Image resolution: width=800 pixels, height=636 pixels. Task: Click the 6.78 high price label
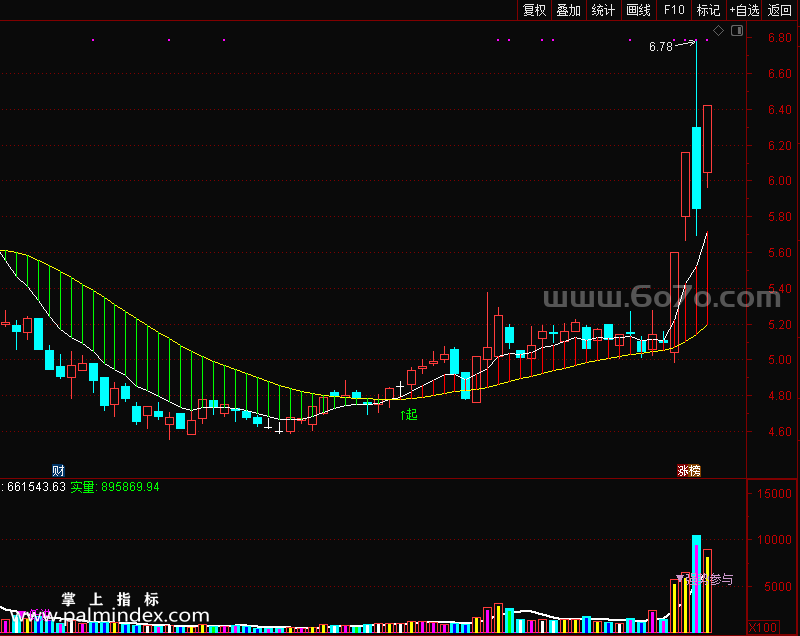(x=661, y=47)
